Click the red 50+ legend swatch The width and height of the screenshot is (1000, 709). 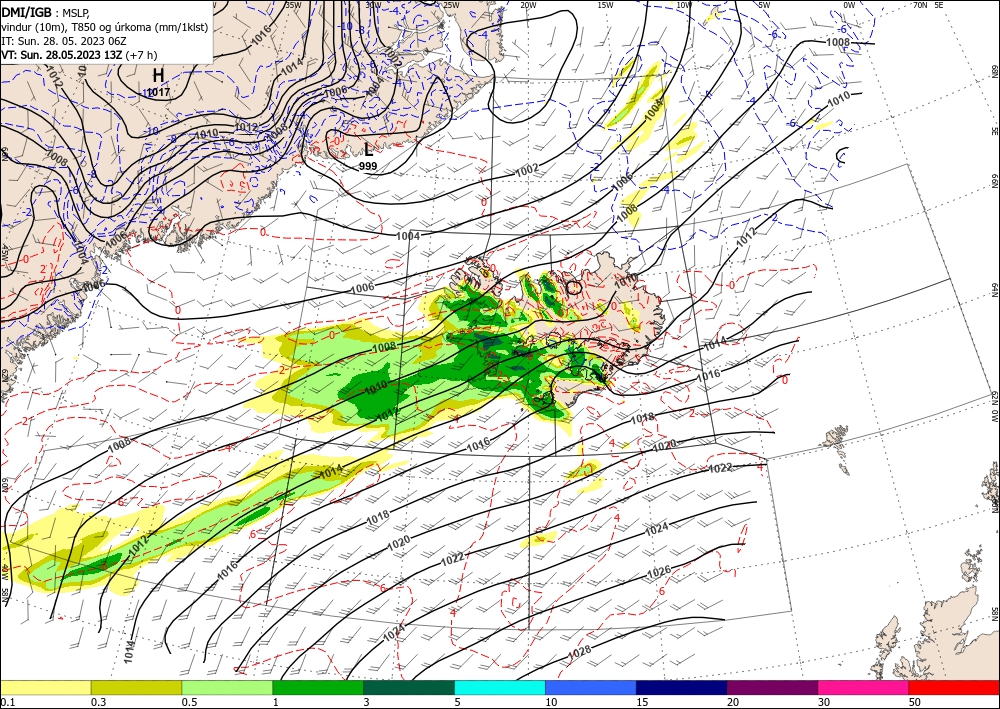click(x=954, y=687)
